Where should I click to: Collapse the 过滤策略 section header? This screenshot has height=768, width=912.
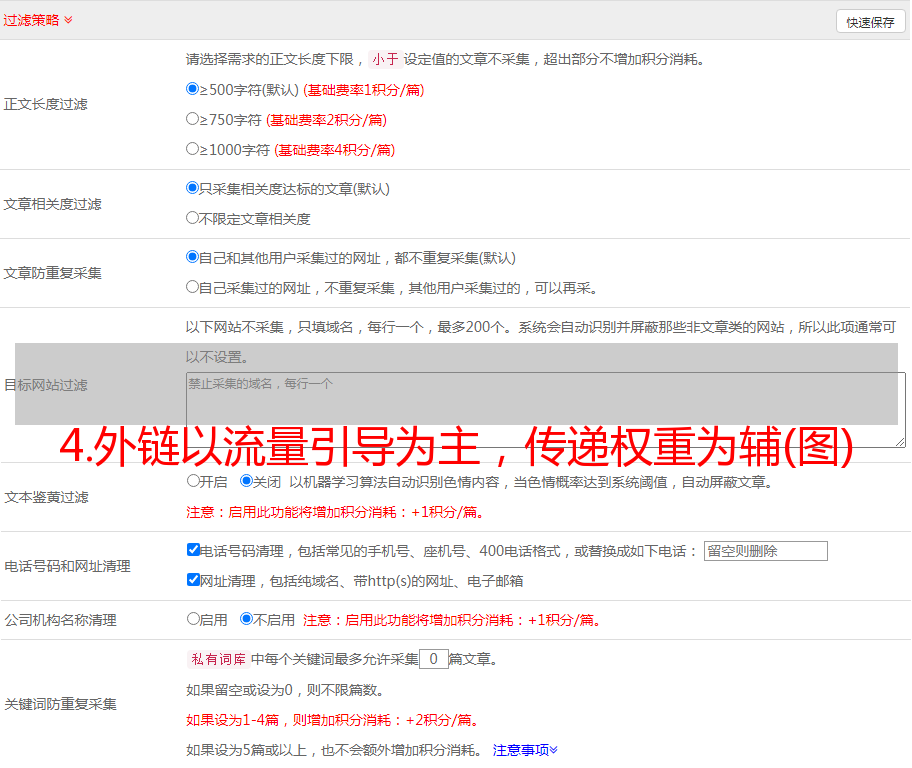38,20
